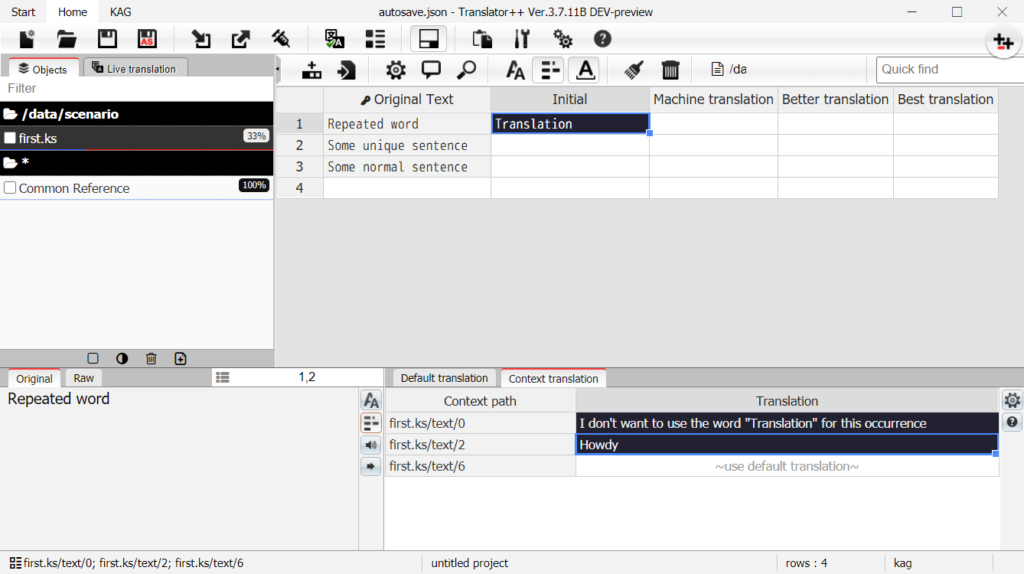
Task: Click the comment speech bubble icon
Action: [431, 70]
